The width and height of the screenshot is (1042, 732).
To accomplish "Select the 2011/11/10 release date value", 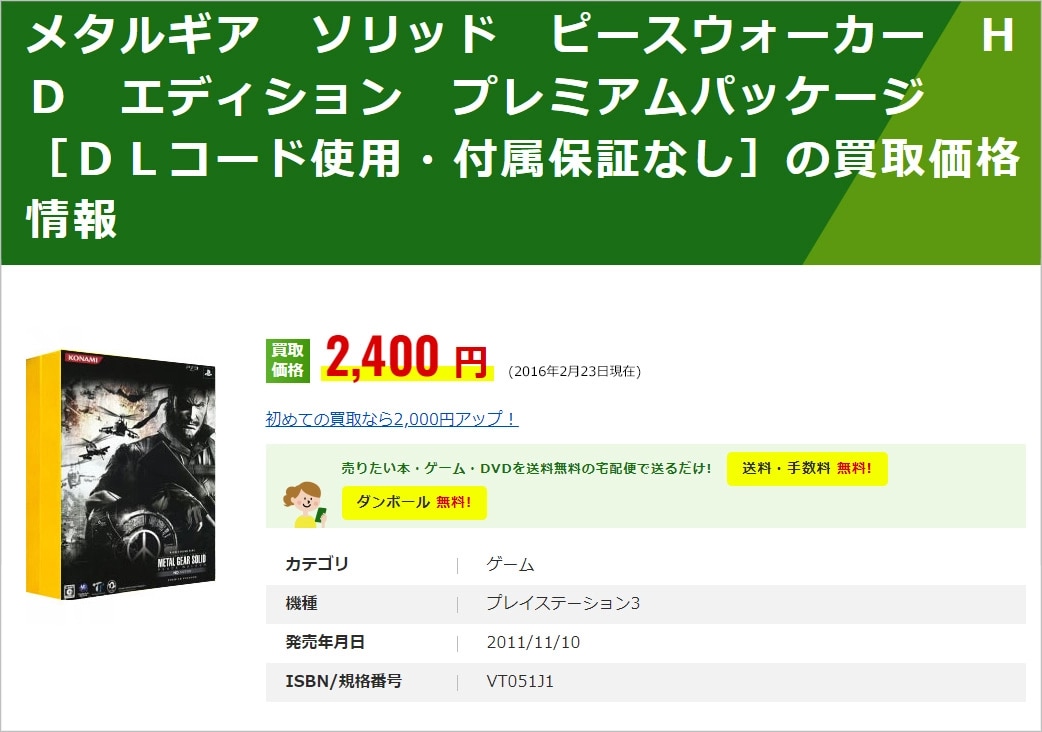I will click(x=533, y=642).
